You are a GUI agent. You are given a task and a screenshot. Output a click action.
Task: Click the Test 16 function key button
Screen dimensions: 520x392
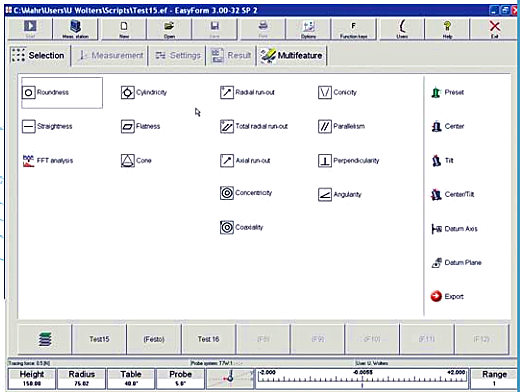(208, 339)
